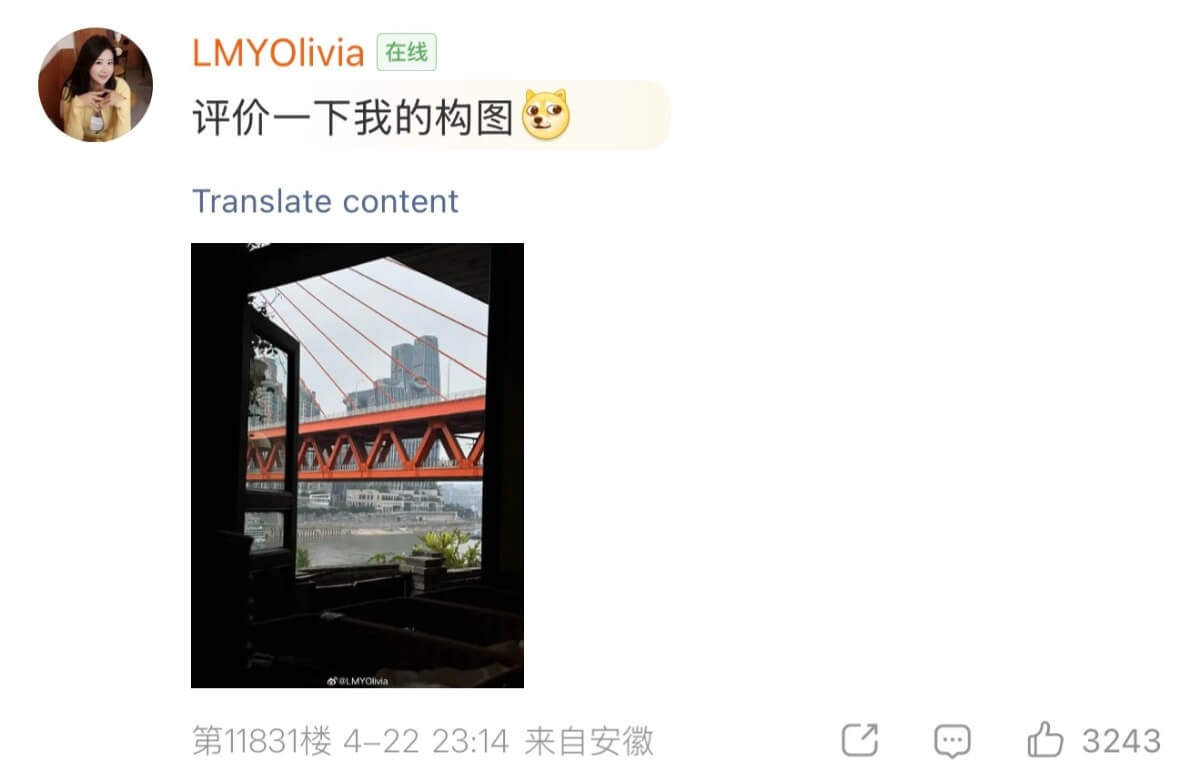Select the 3243 like count
The height and width of the screenshot is (782, 1200).
1122,741
